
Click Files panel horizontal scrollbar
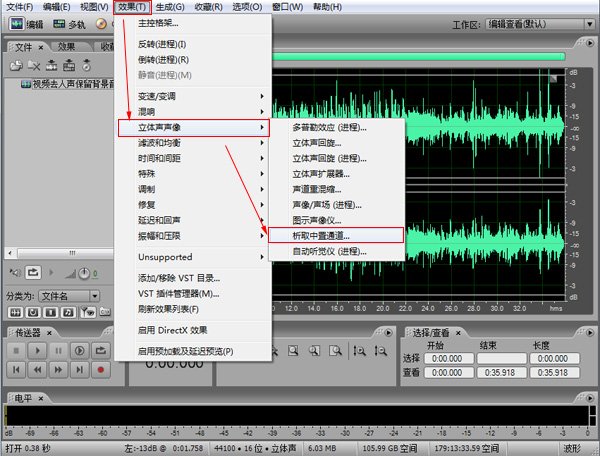[x=59, y=253]
